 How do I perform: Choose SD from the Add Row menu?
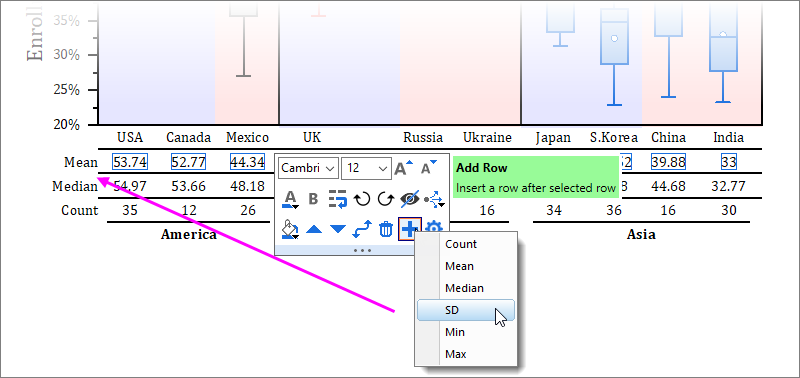pos(466,310)
